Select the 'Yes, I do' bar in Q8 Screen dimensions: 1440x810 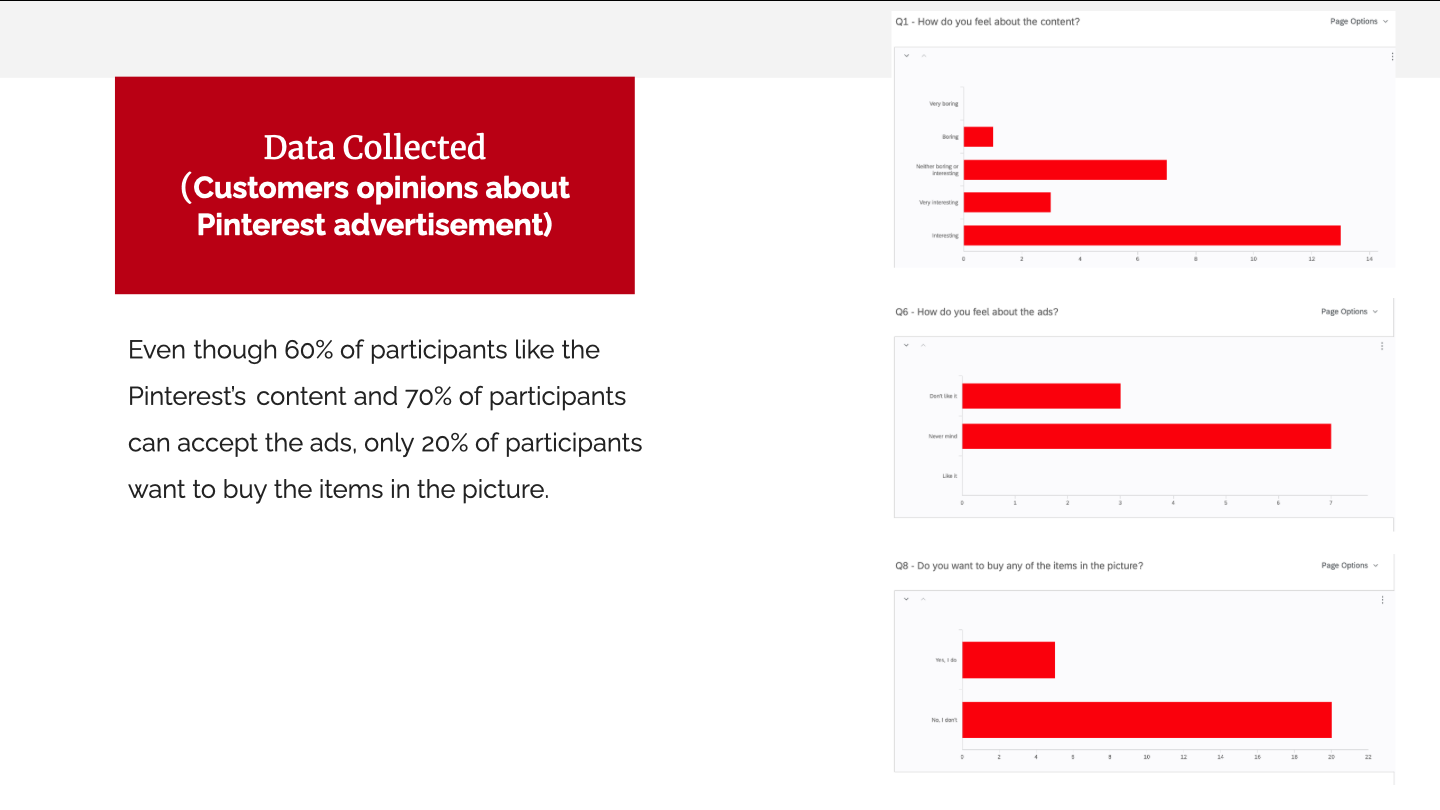(x=1009, y=660)
